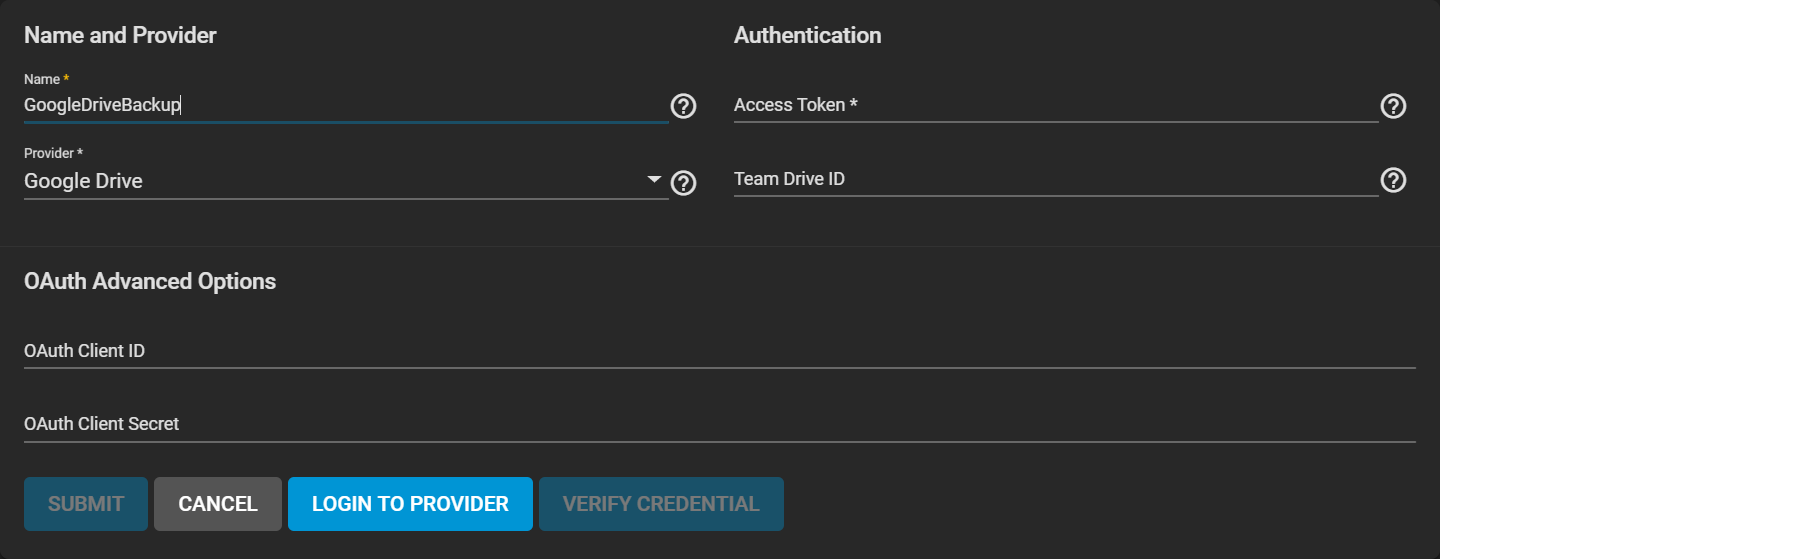Click into the Access Token field
Viewport: 1800px width, 559px height.
[x=1055, y=105]
